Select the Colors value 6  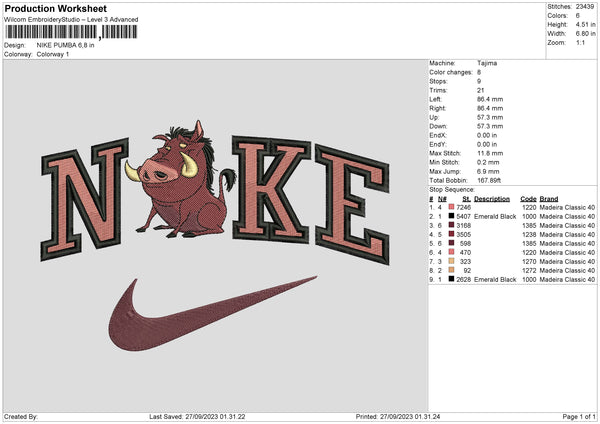(x=578, y=16)
